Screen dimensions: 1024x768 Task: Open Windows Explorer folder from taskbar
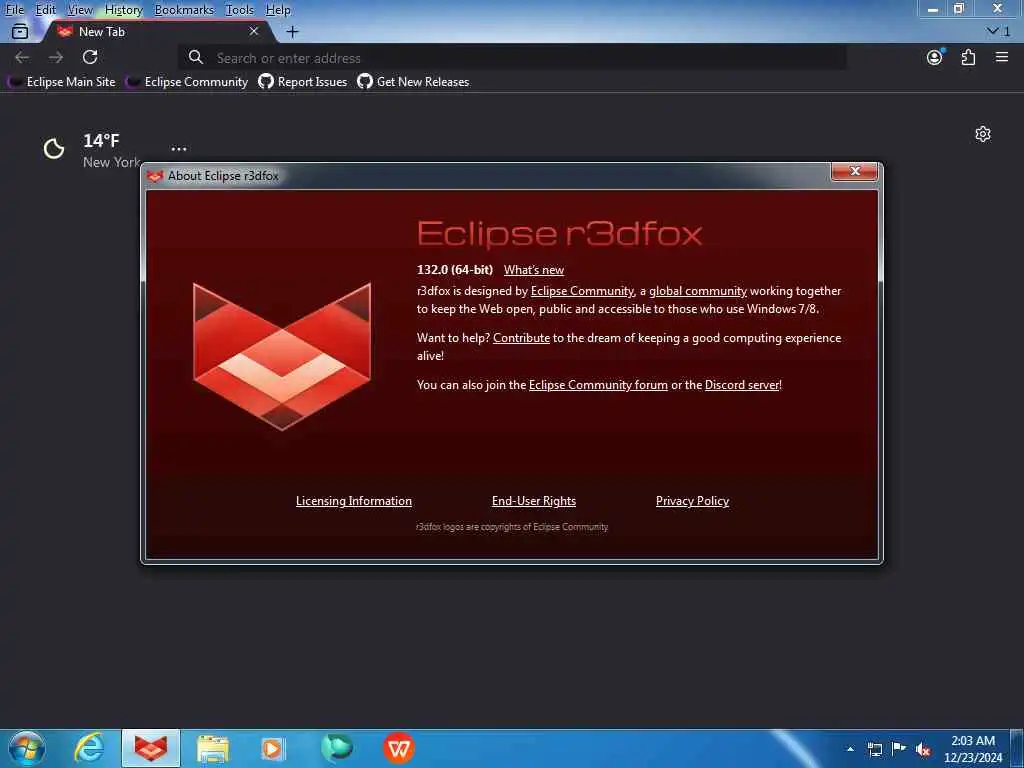tap(213, 748)
